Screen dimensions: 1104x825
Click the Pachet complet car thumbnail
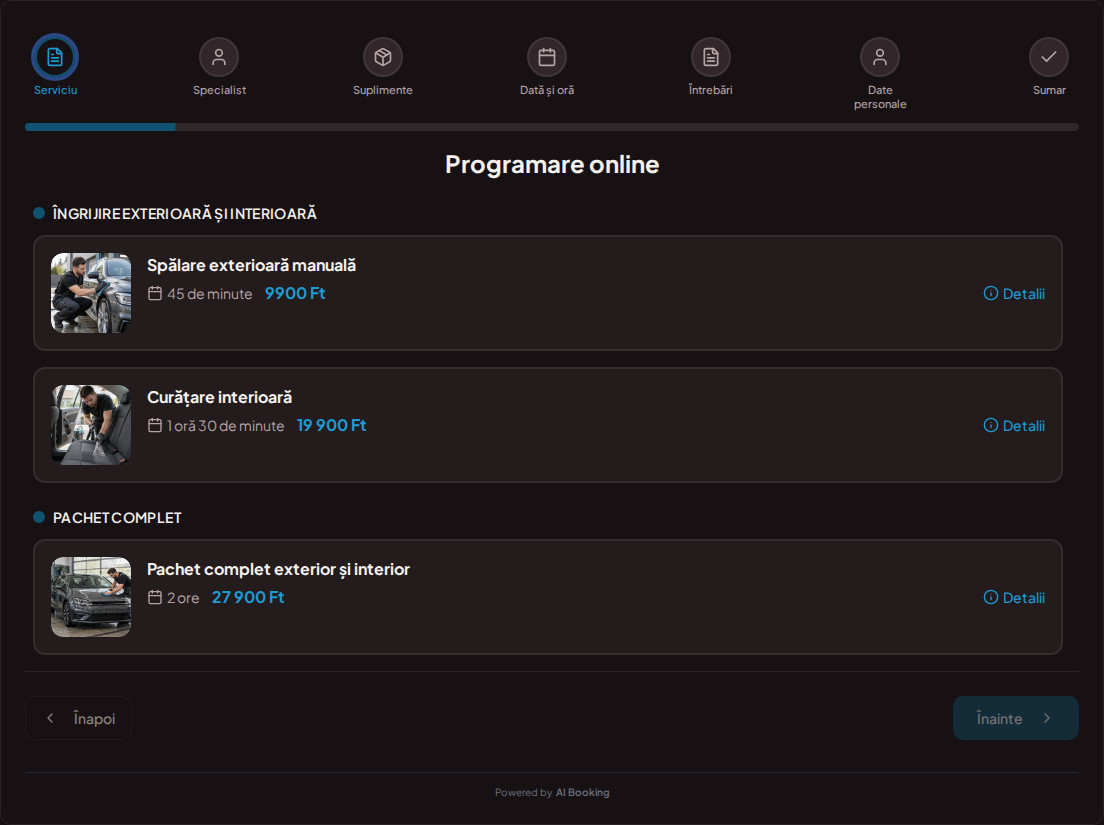91,597
